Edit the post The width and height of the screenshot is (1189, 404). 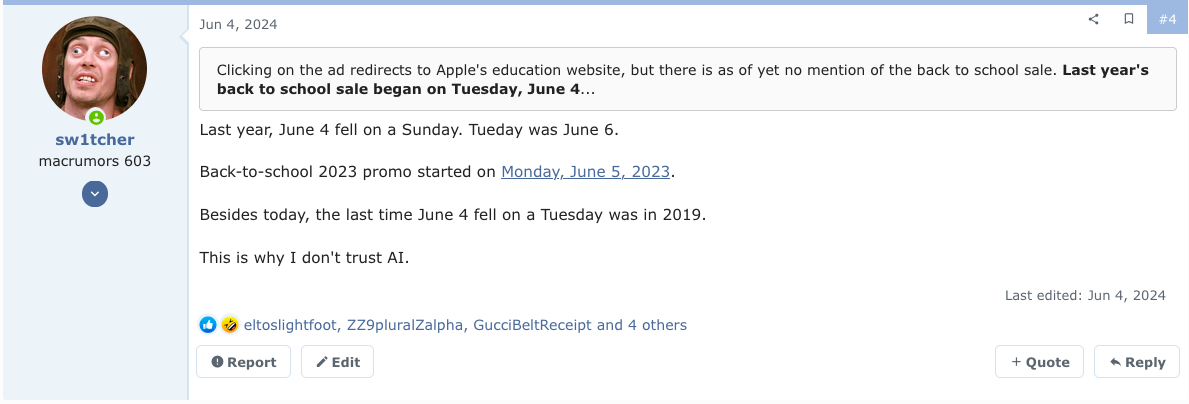click(337, 362)
